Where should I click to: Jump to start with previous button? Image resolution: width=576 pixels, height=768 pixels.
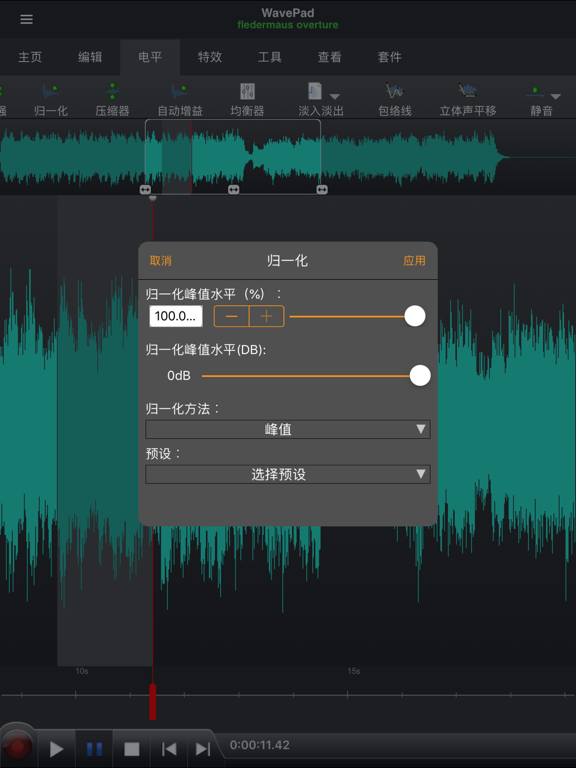point(168,749)
